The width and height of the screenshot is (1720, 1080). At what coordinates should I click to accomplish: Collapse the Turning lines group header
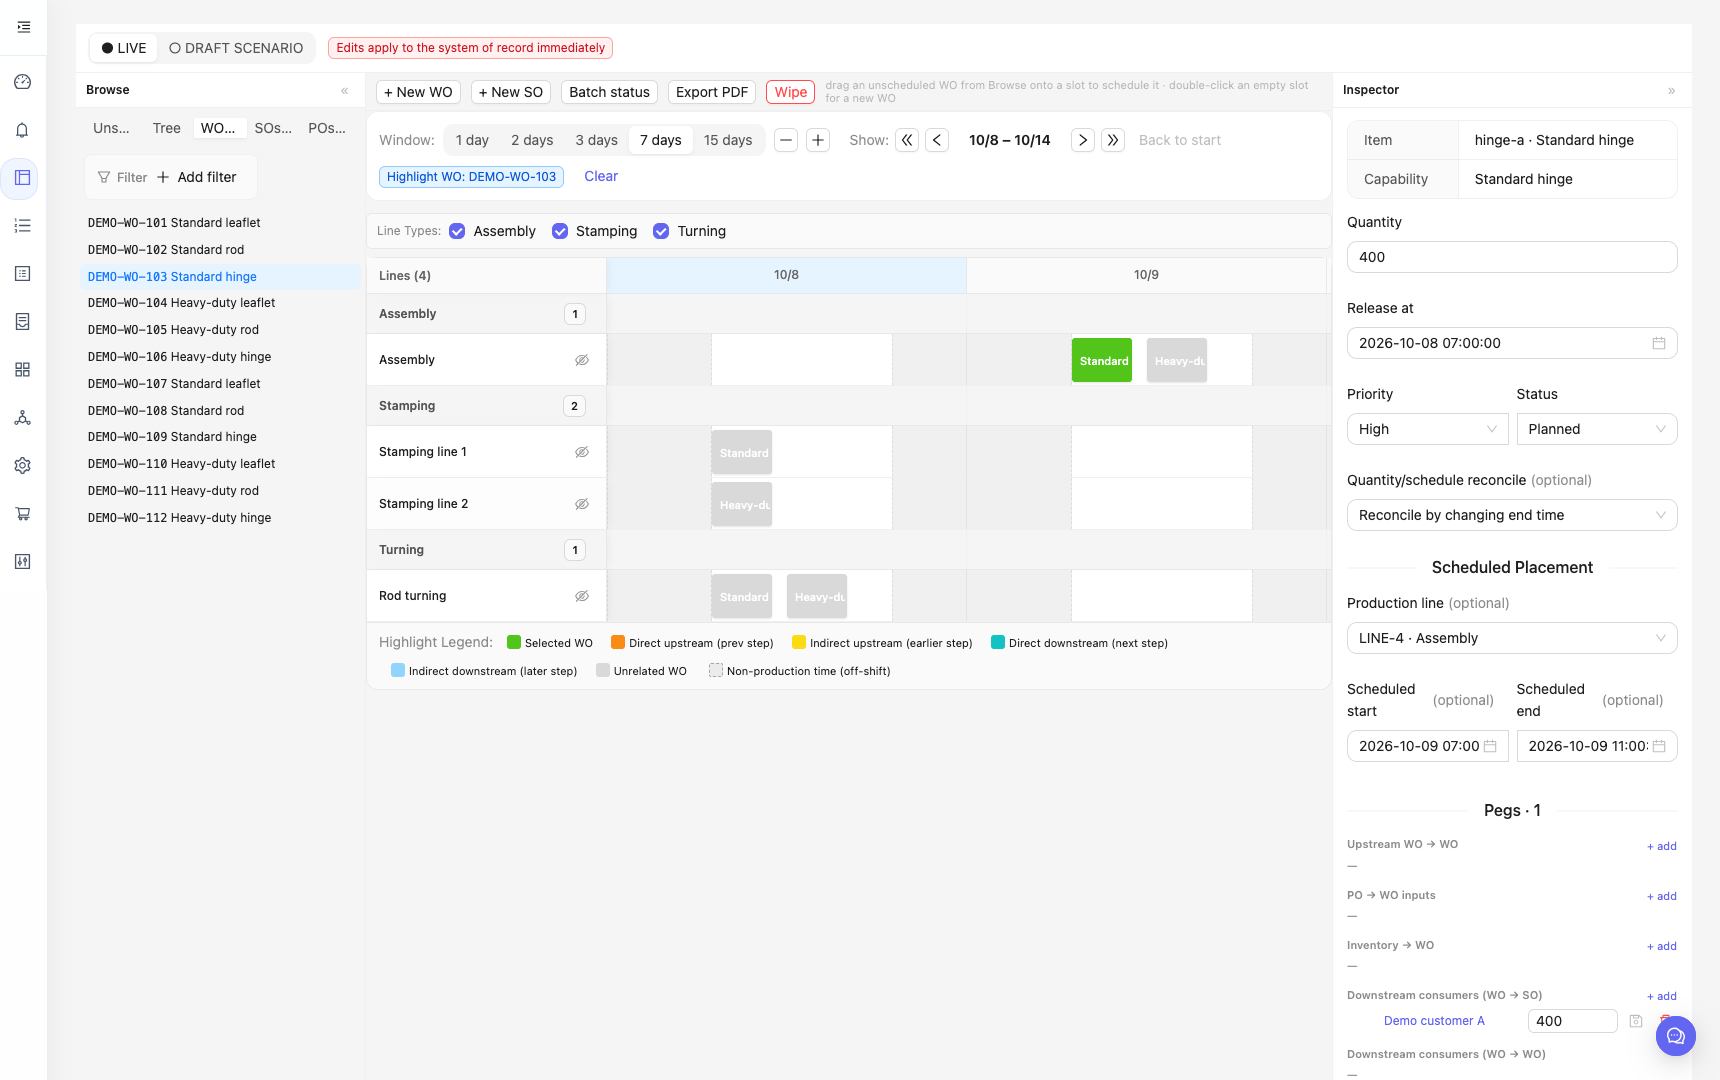pos(486,550)
